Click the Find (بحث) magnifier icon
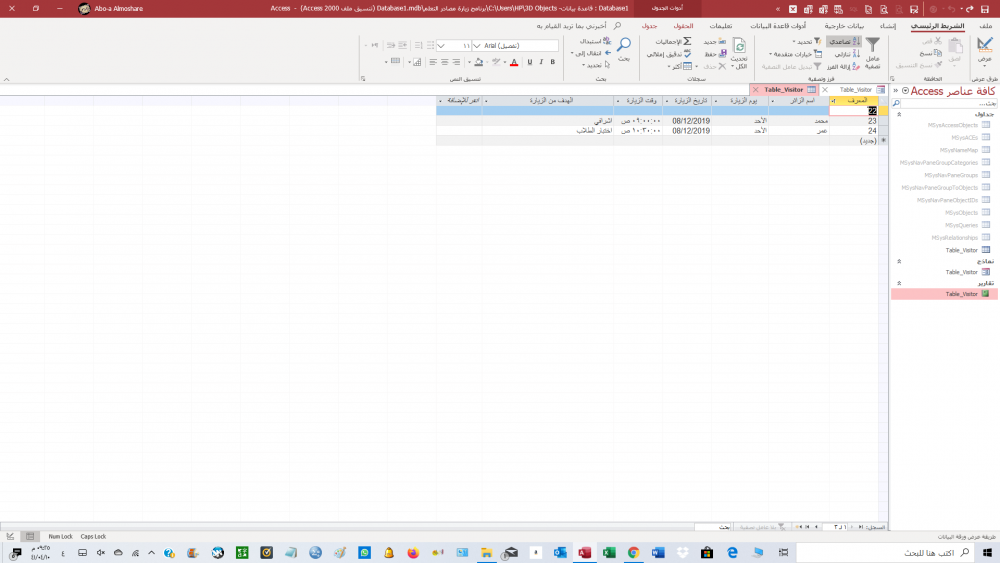1000x563 pixels. [624, 45]
